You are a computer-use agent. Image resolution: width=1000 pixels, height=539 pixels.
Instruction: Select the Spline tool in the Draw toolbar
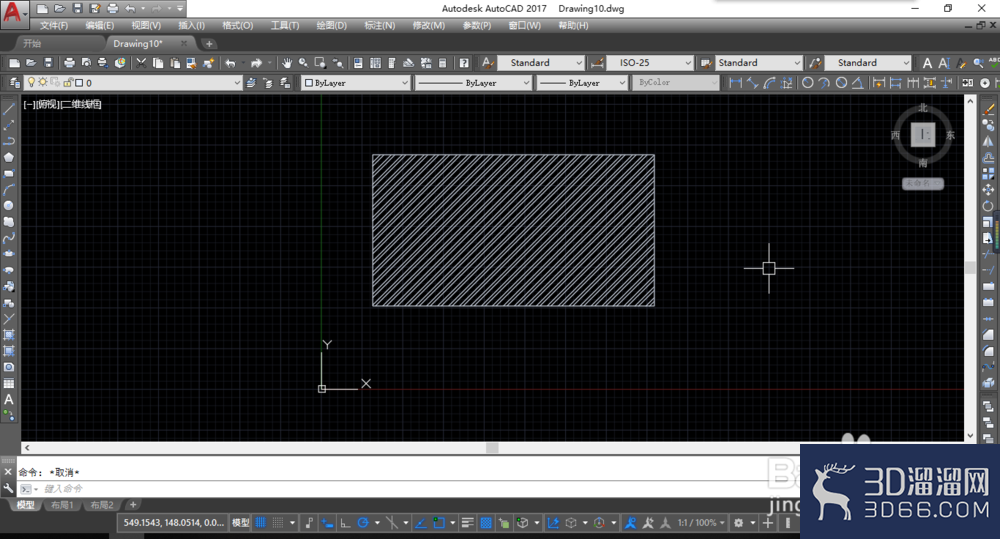(9, 238)
